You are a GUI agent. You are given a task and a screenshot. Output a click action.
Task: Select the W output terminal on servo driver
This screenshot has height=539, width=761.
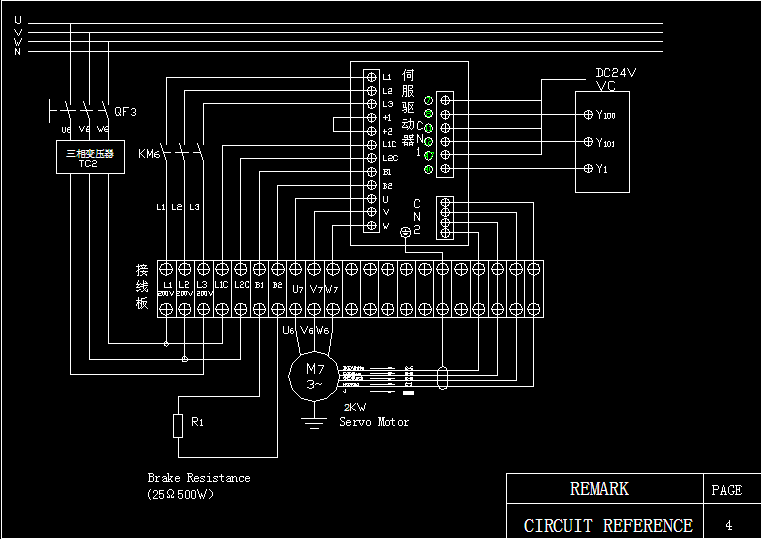pos(372,226)
